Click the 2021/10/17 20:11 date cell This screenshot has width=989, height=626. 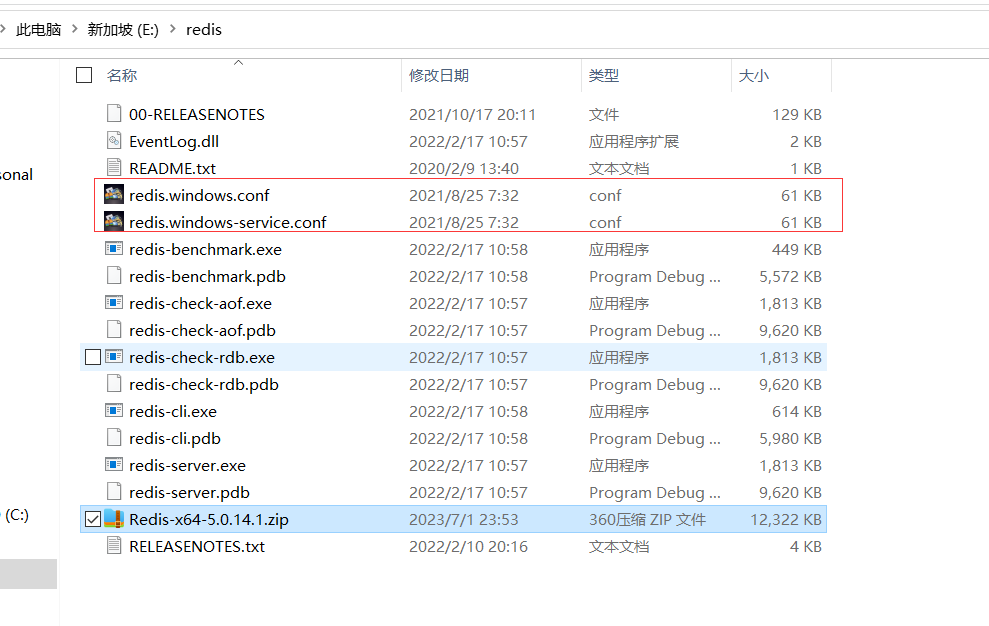[472, 114]
